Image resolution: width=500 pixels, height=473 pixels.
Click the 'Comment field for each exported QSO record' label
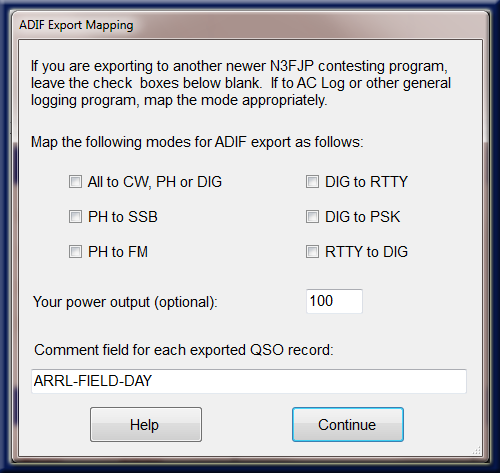point(184,350)
